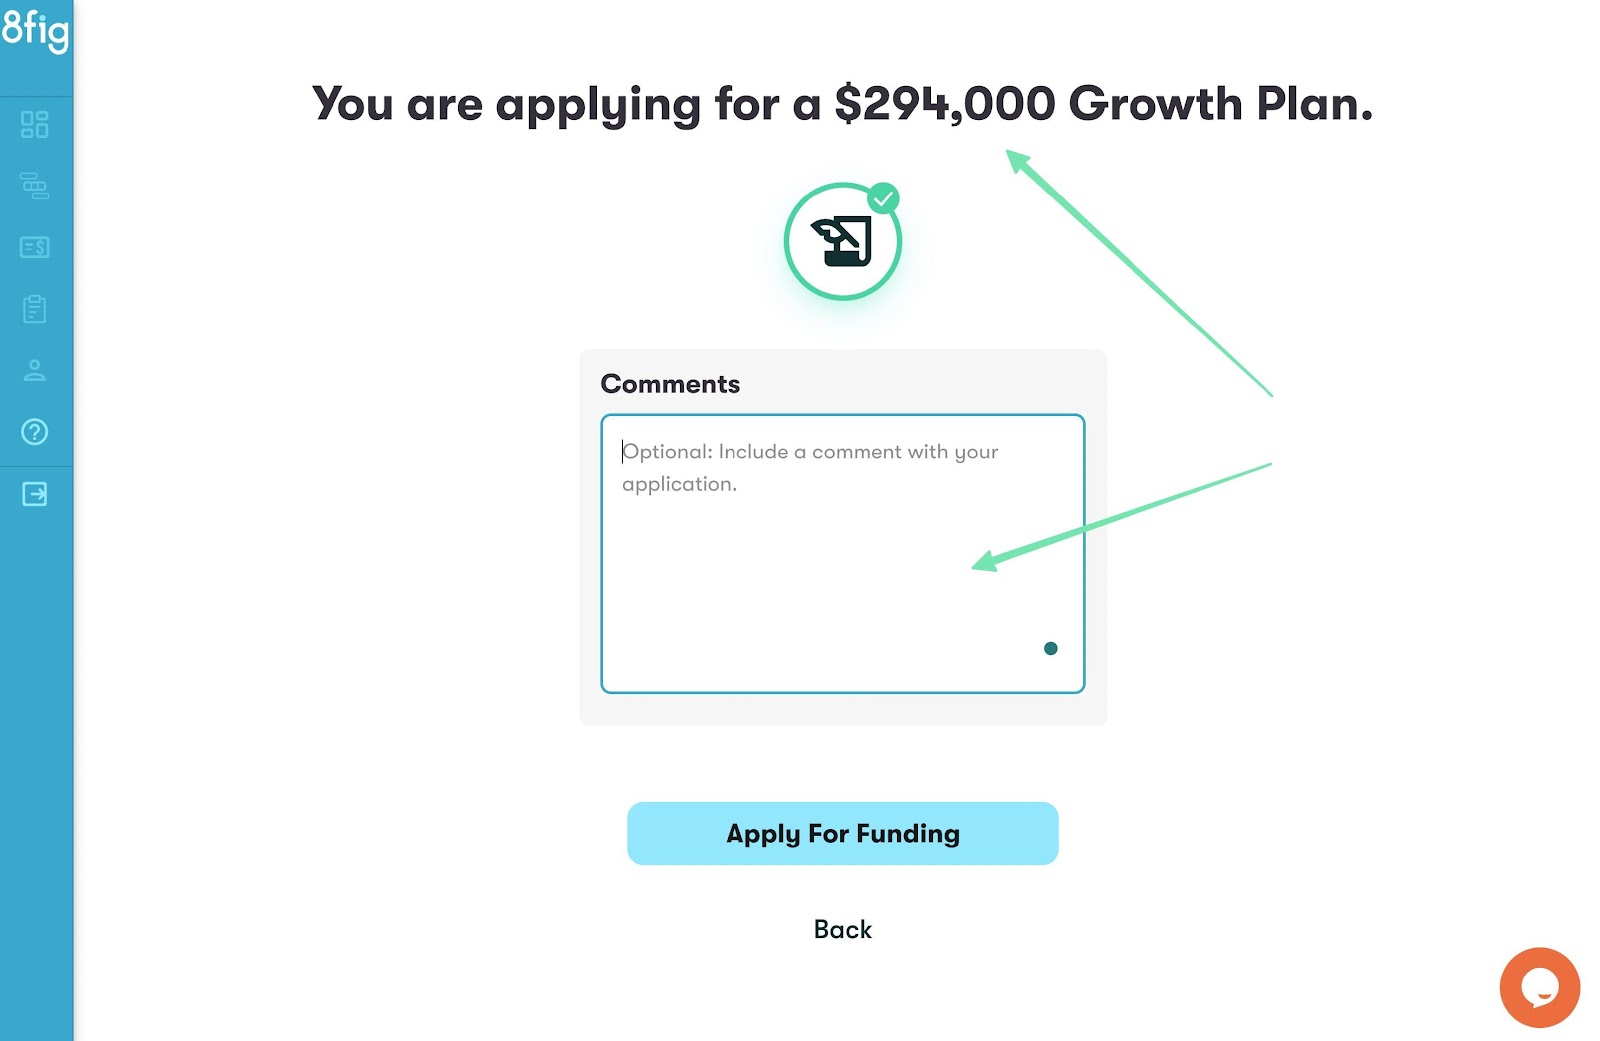
Task: Open the dashboard grid icon in the sidebar
Action: click(35, 126)
